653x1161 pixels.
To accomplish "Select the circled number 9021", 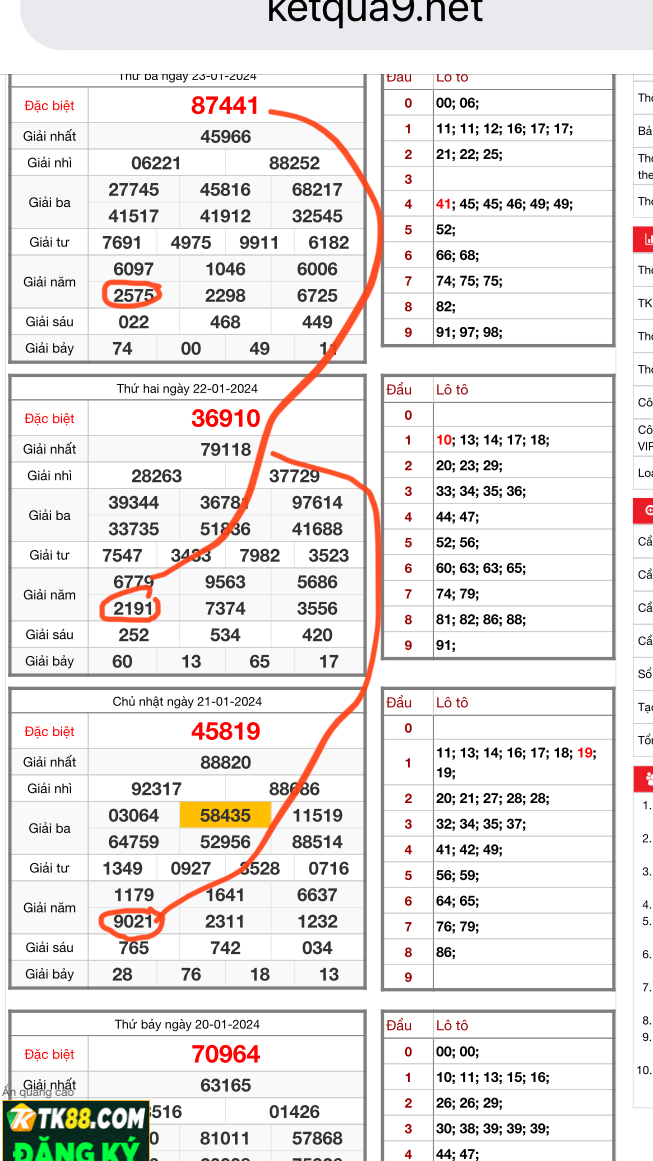I will (x=133, y=921).
